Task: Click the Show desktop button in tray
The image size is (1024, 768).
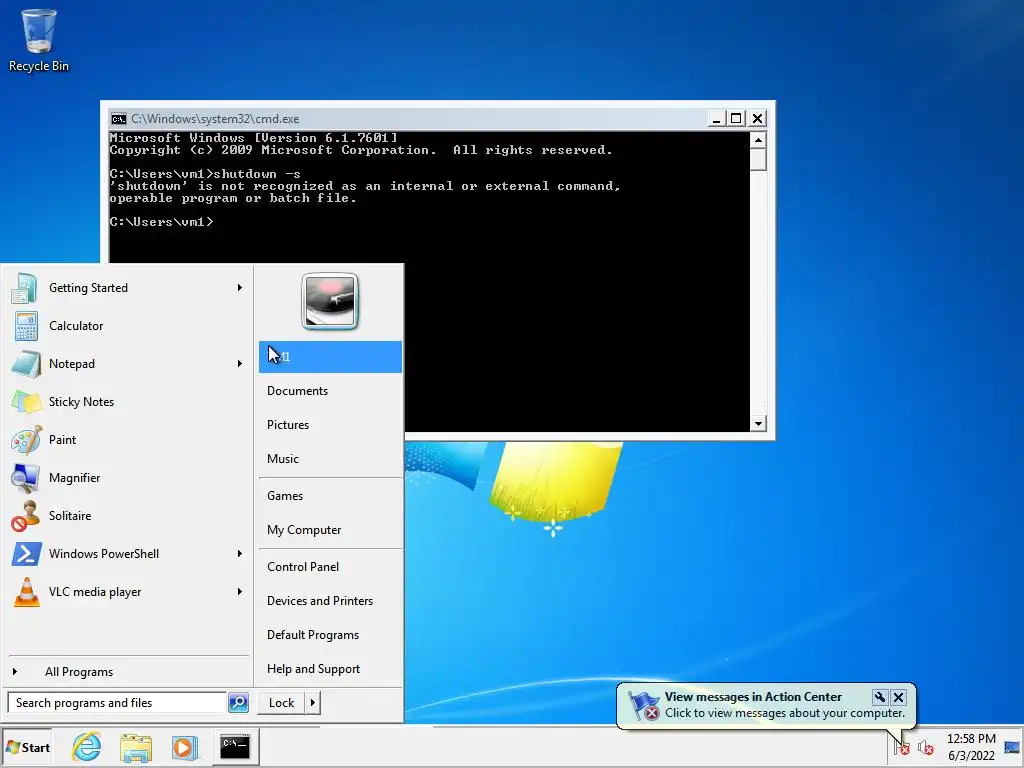Action: [x=1012, y=746]
